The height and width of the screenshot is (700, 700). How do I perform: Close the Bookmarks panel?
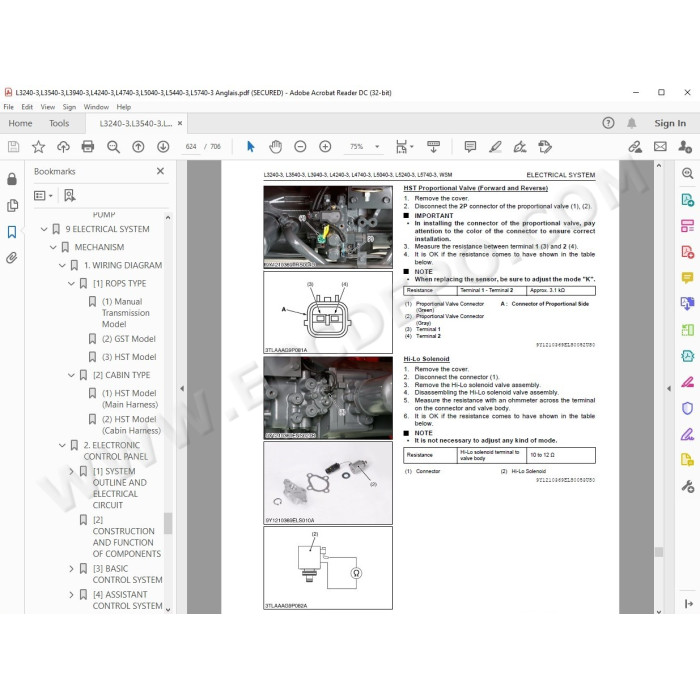160,171
